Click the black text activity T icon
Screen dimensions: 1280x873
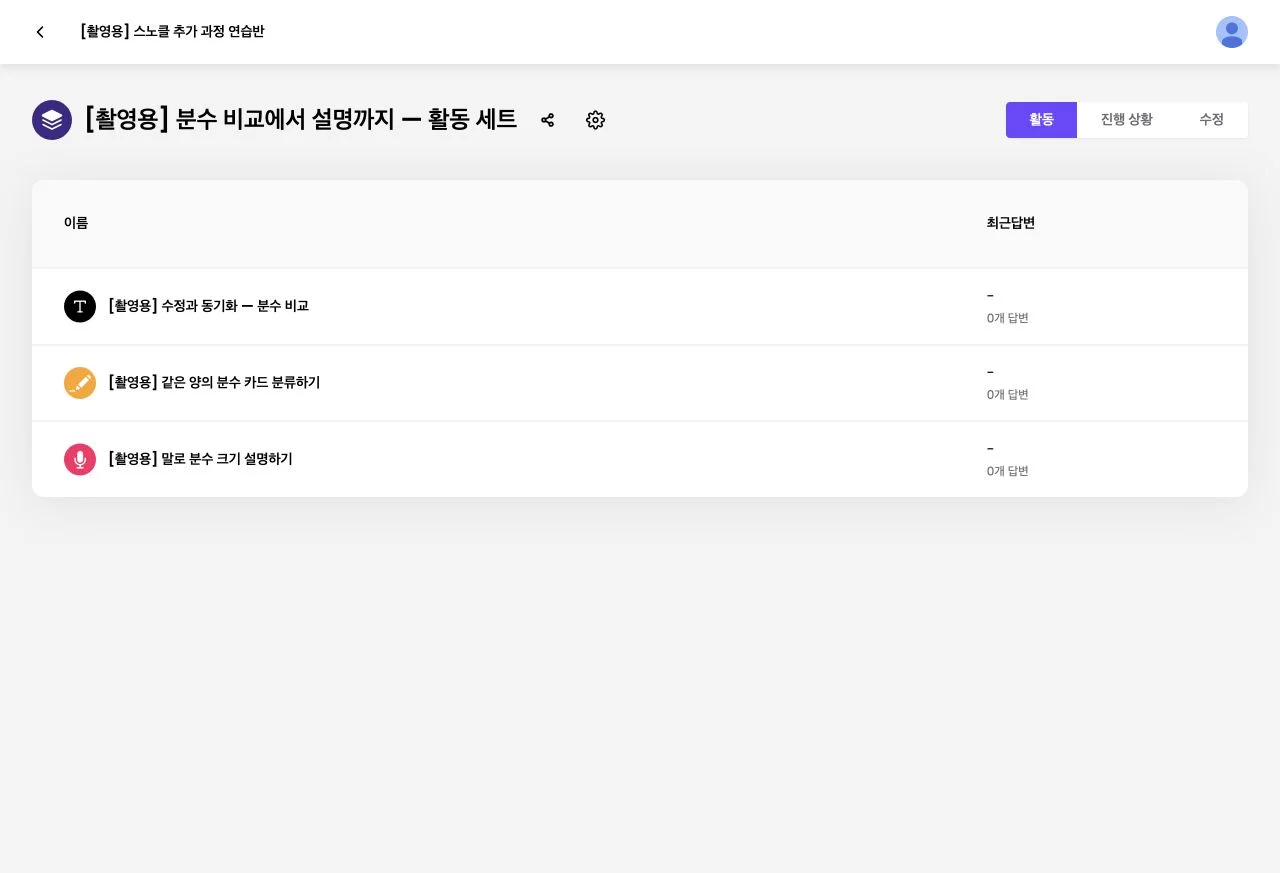80,306
